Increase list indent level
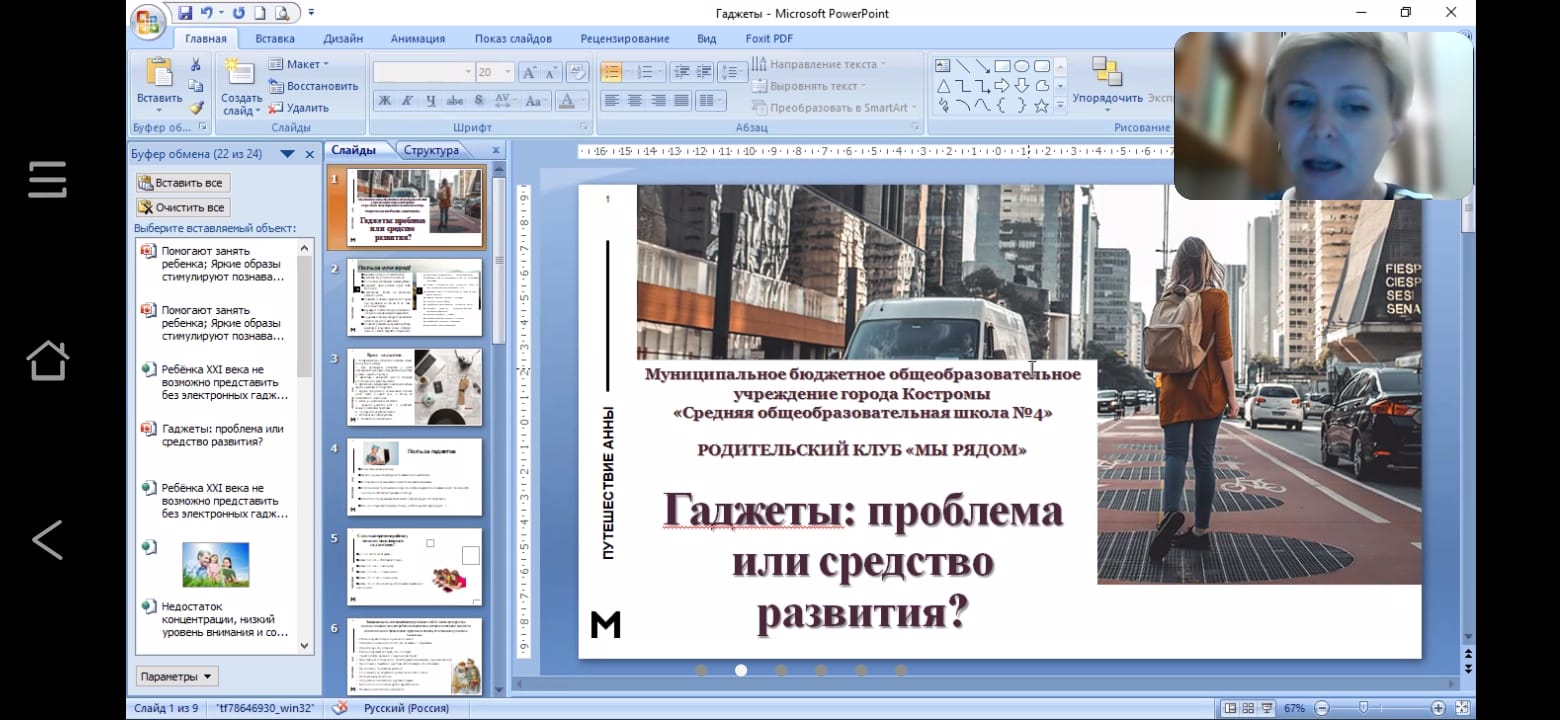This screenshot has height=720, width=1560. click(704, 72)
